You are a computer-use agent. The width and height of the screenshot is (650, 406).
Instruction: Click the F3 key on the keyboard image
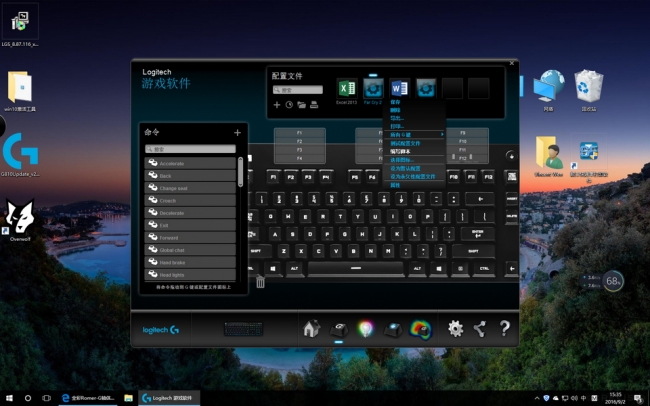[x=308, y=177]
